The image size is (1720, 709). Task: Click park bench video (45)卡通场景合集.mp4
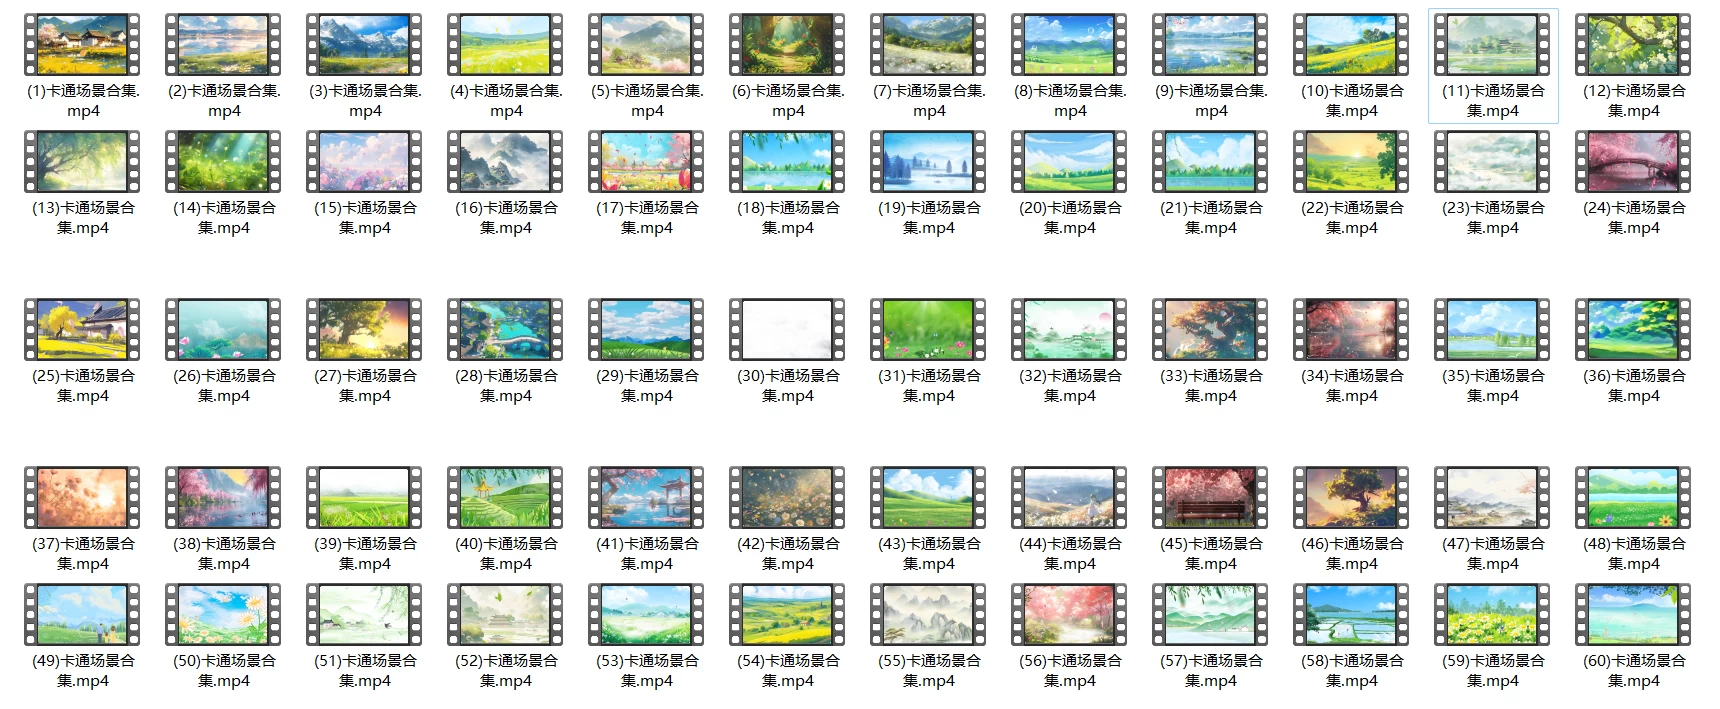tap(1211, 497)
